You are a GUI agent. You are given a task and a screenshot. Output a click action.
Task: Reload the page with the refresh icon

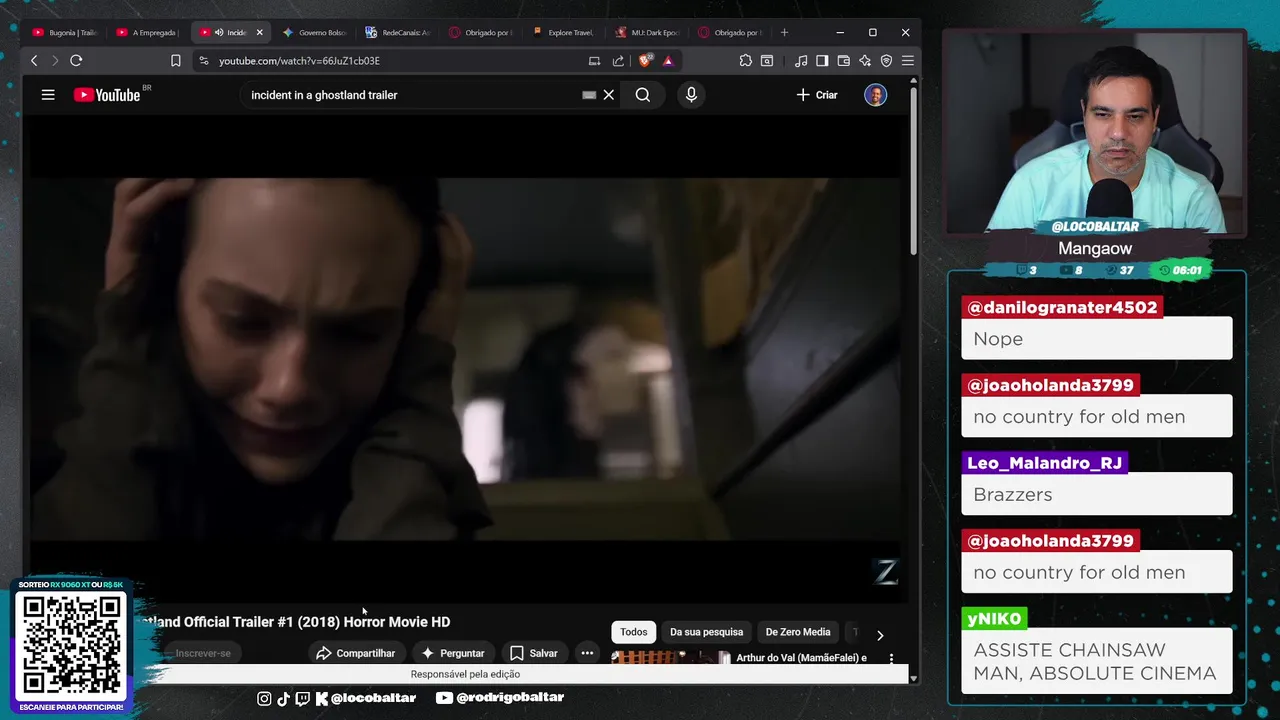pyautogui.click(x=76, y=61)
